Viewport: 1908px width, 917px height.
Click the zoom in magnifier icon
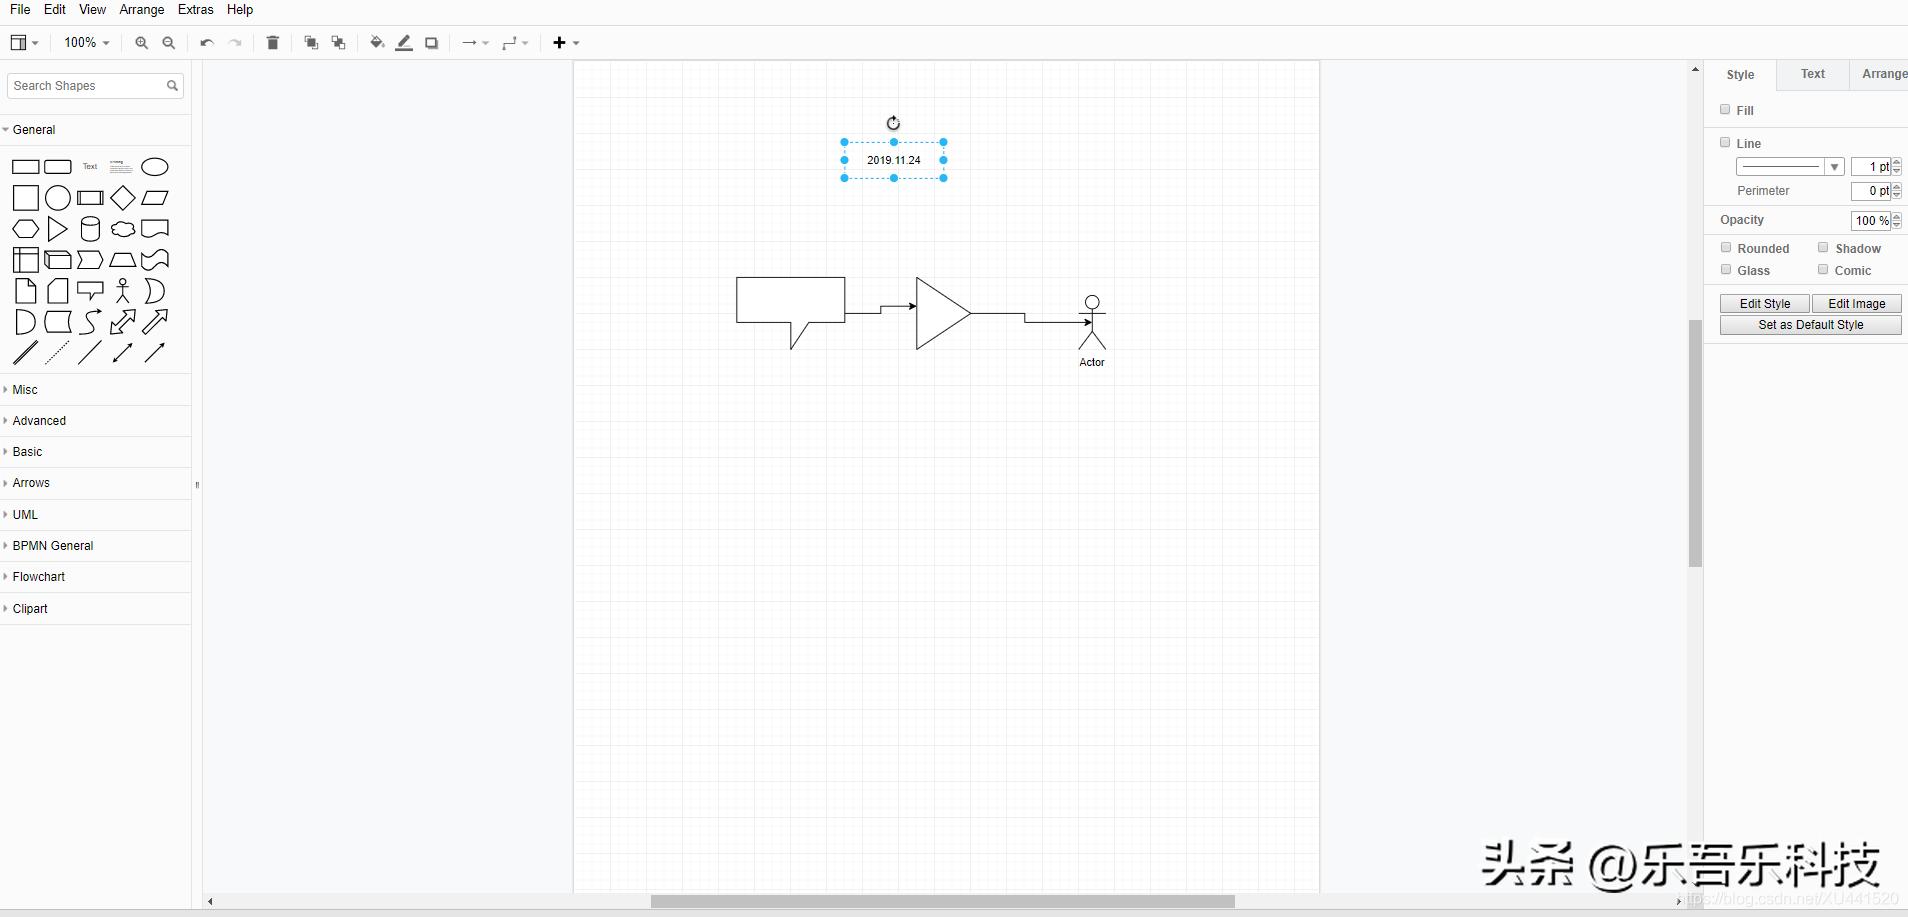(x=141, y=43)
